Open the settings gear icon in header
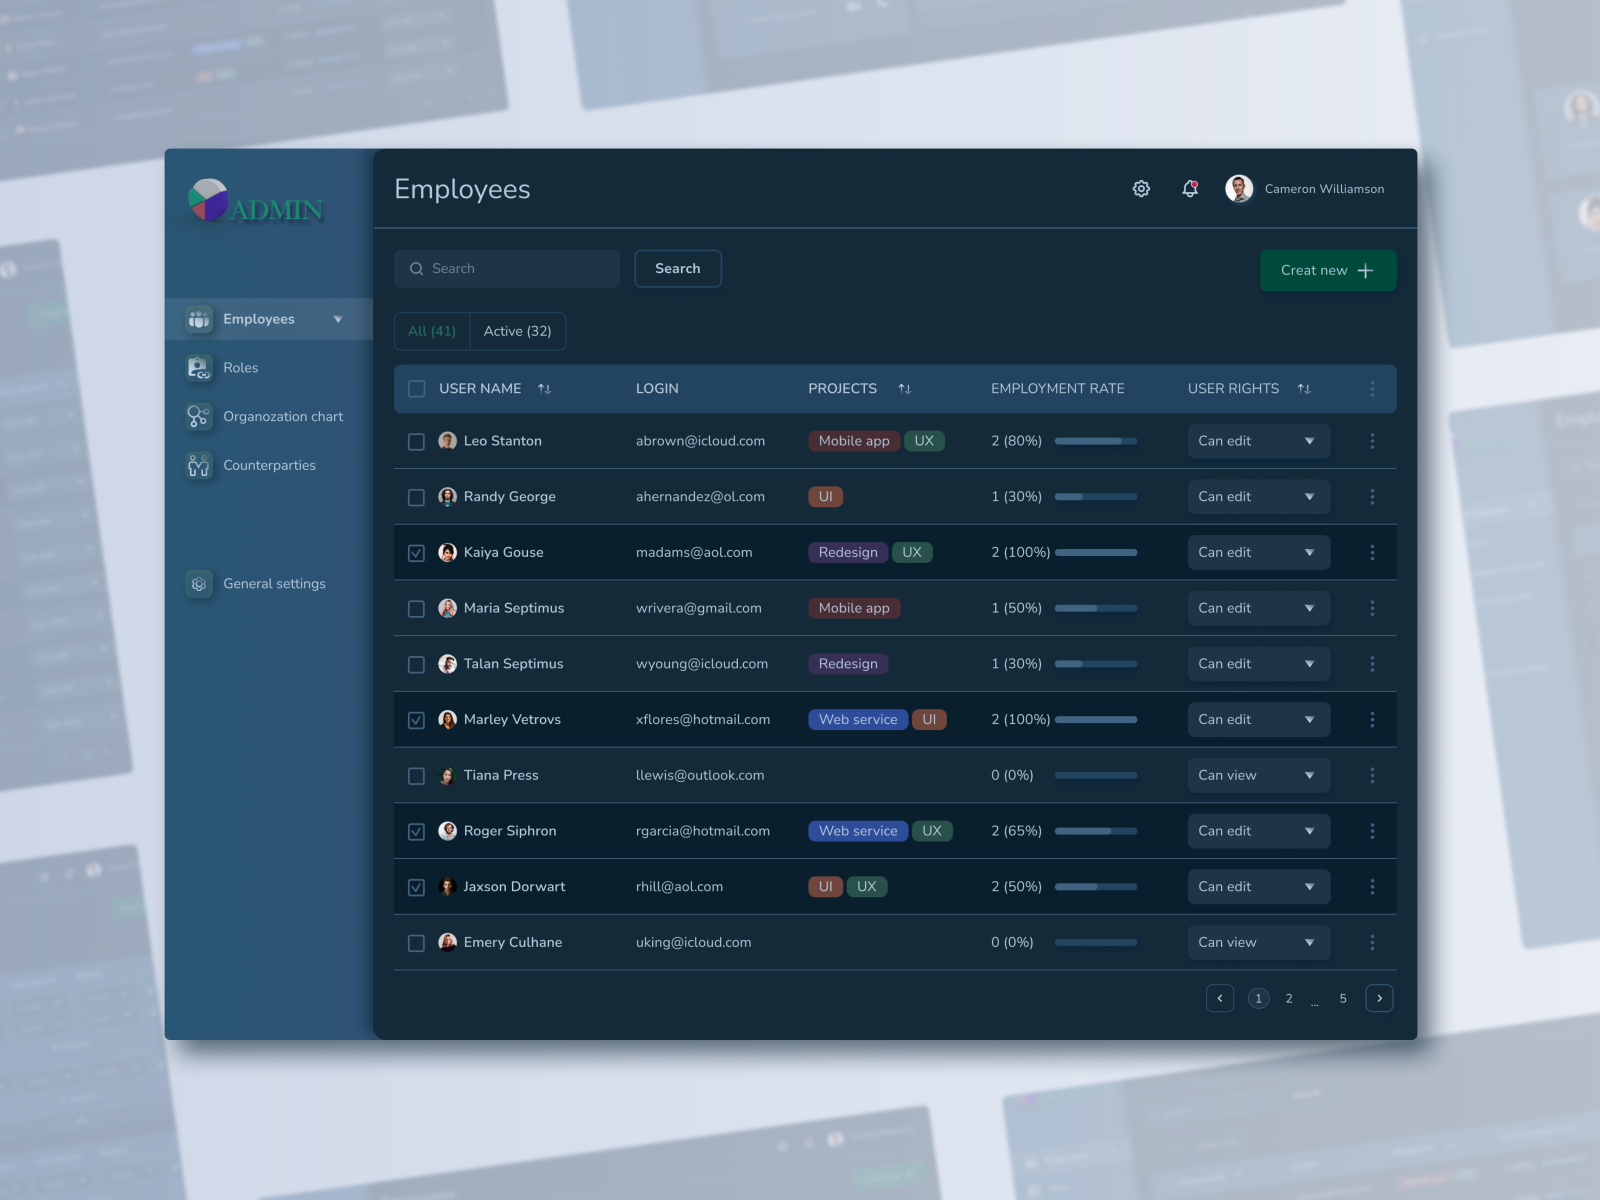Viewport: 1600px width, 1200px height. tap(1141, 188)
